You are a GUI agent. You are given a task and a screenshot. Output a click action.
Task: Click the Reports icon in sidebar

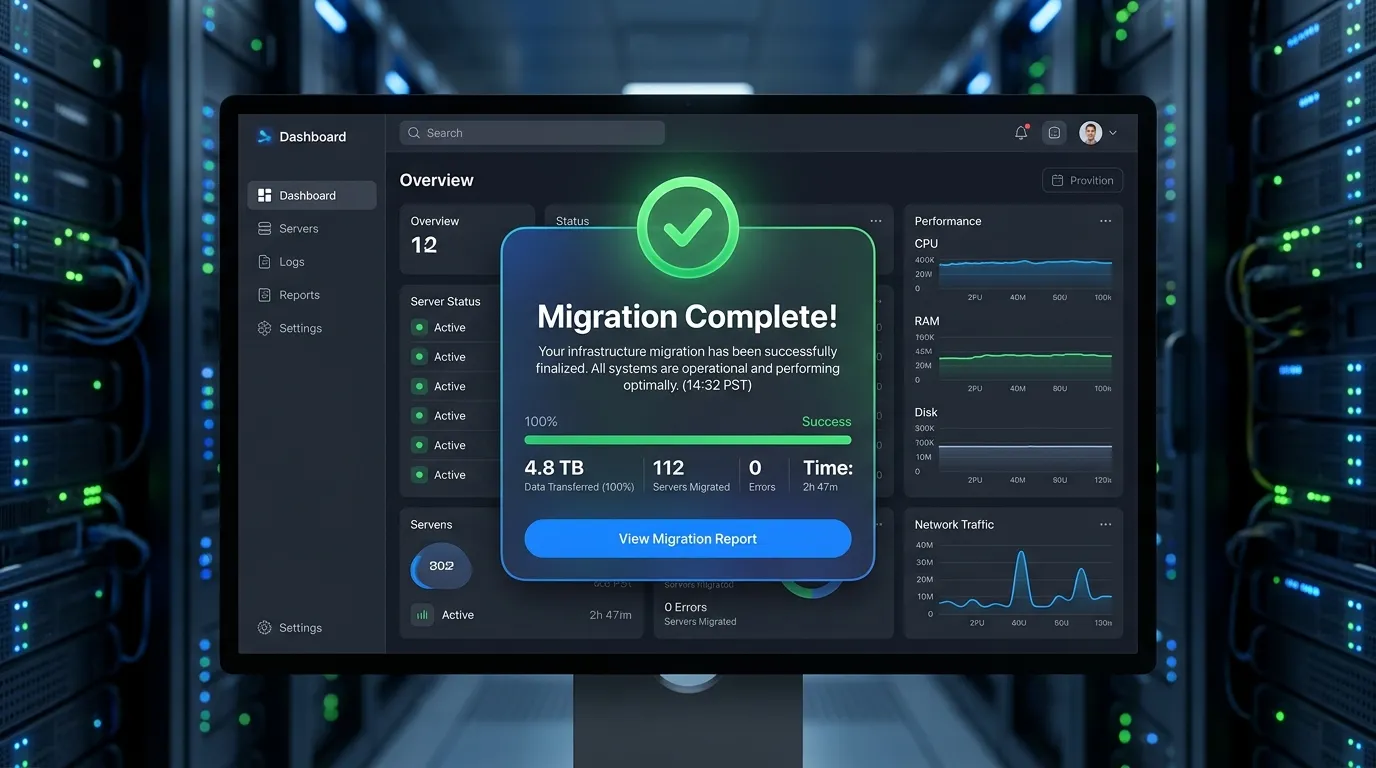coord(264,294)
